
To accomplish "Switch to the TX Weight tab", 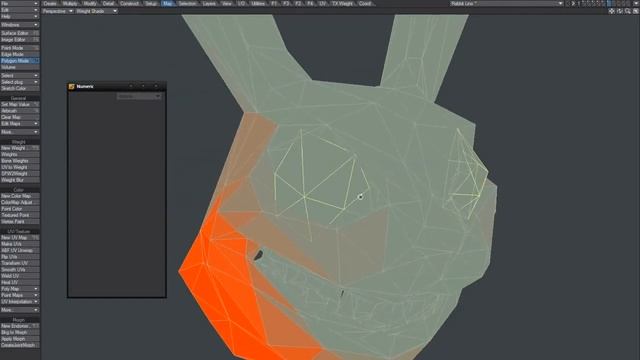I will 342,3.
